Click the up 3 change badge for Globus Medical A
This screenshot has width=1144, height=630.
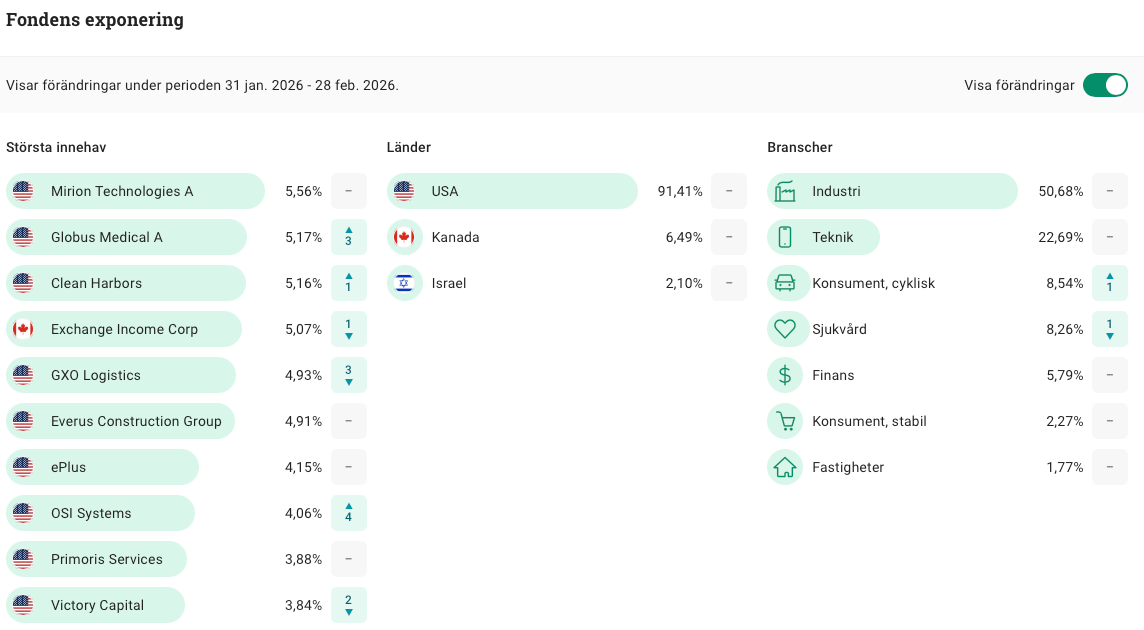coord(349,237)
